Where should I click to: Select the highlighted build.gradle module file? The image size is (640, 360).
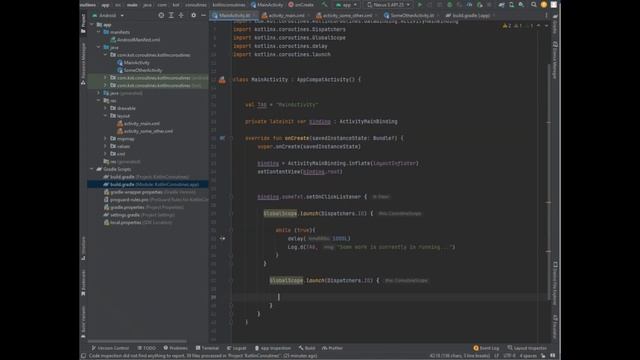point(148,184)
